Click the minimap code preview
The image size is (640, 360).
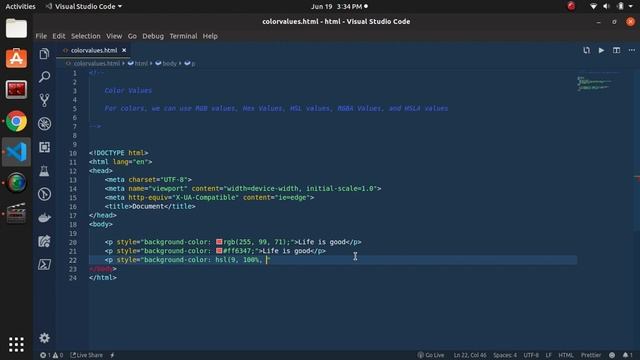[594, 83]
